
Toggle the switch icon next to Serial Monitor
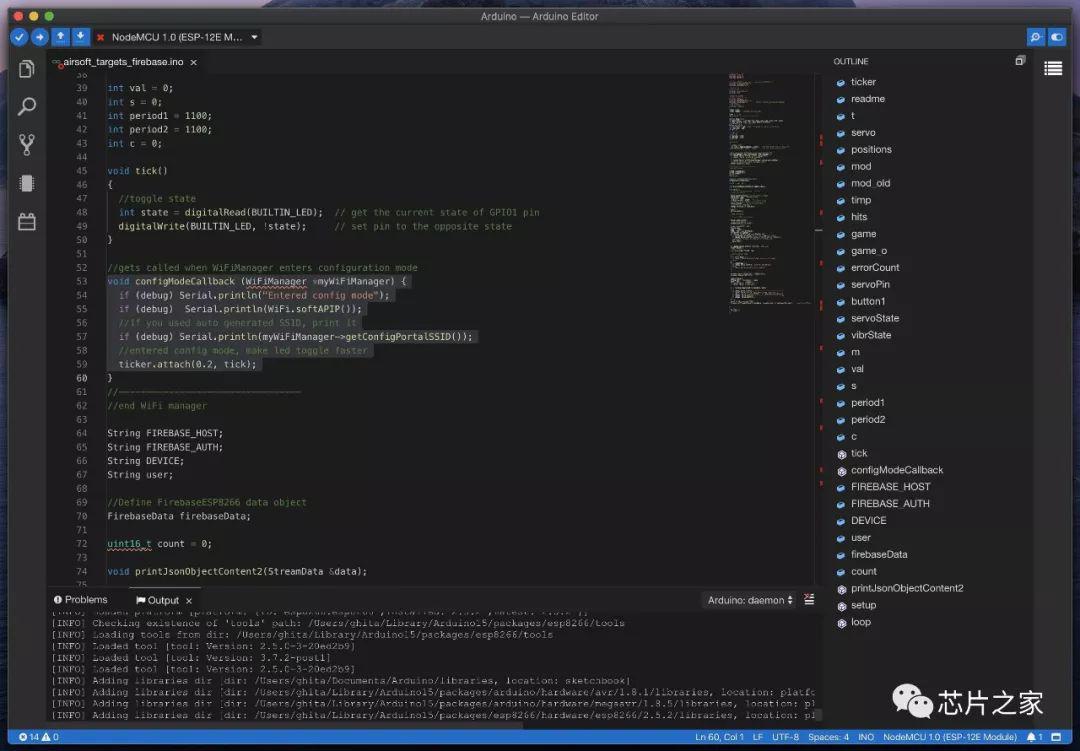pos(1057,37)
